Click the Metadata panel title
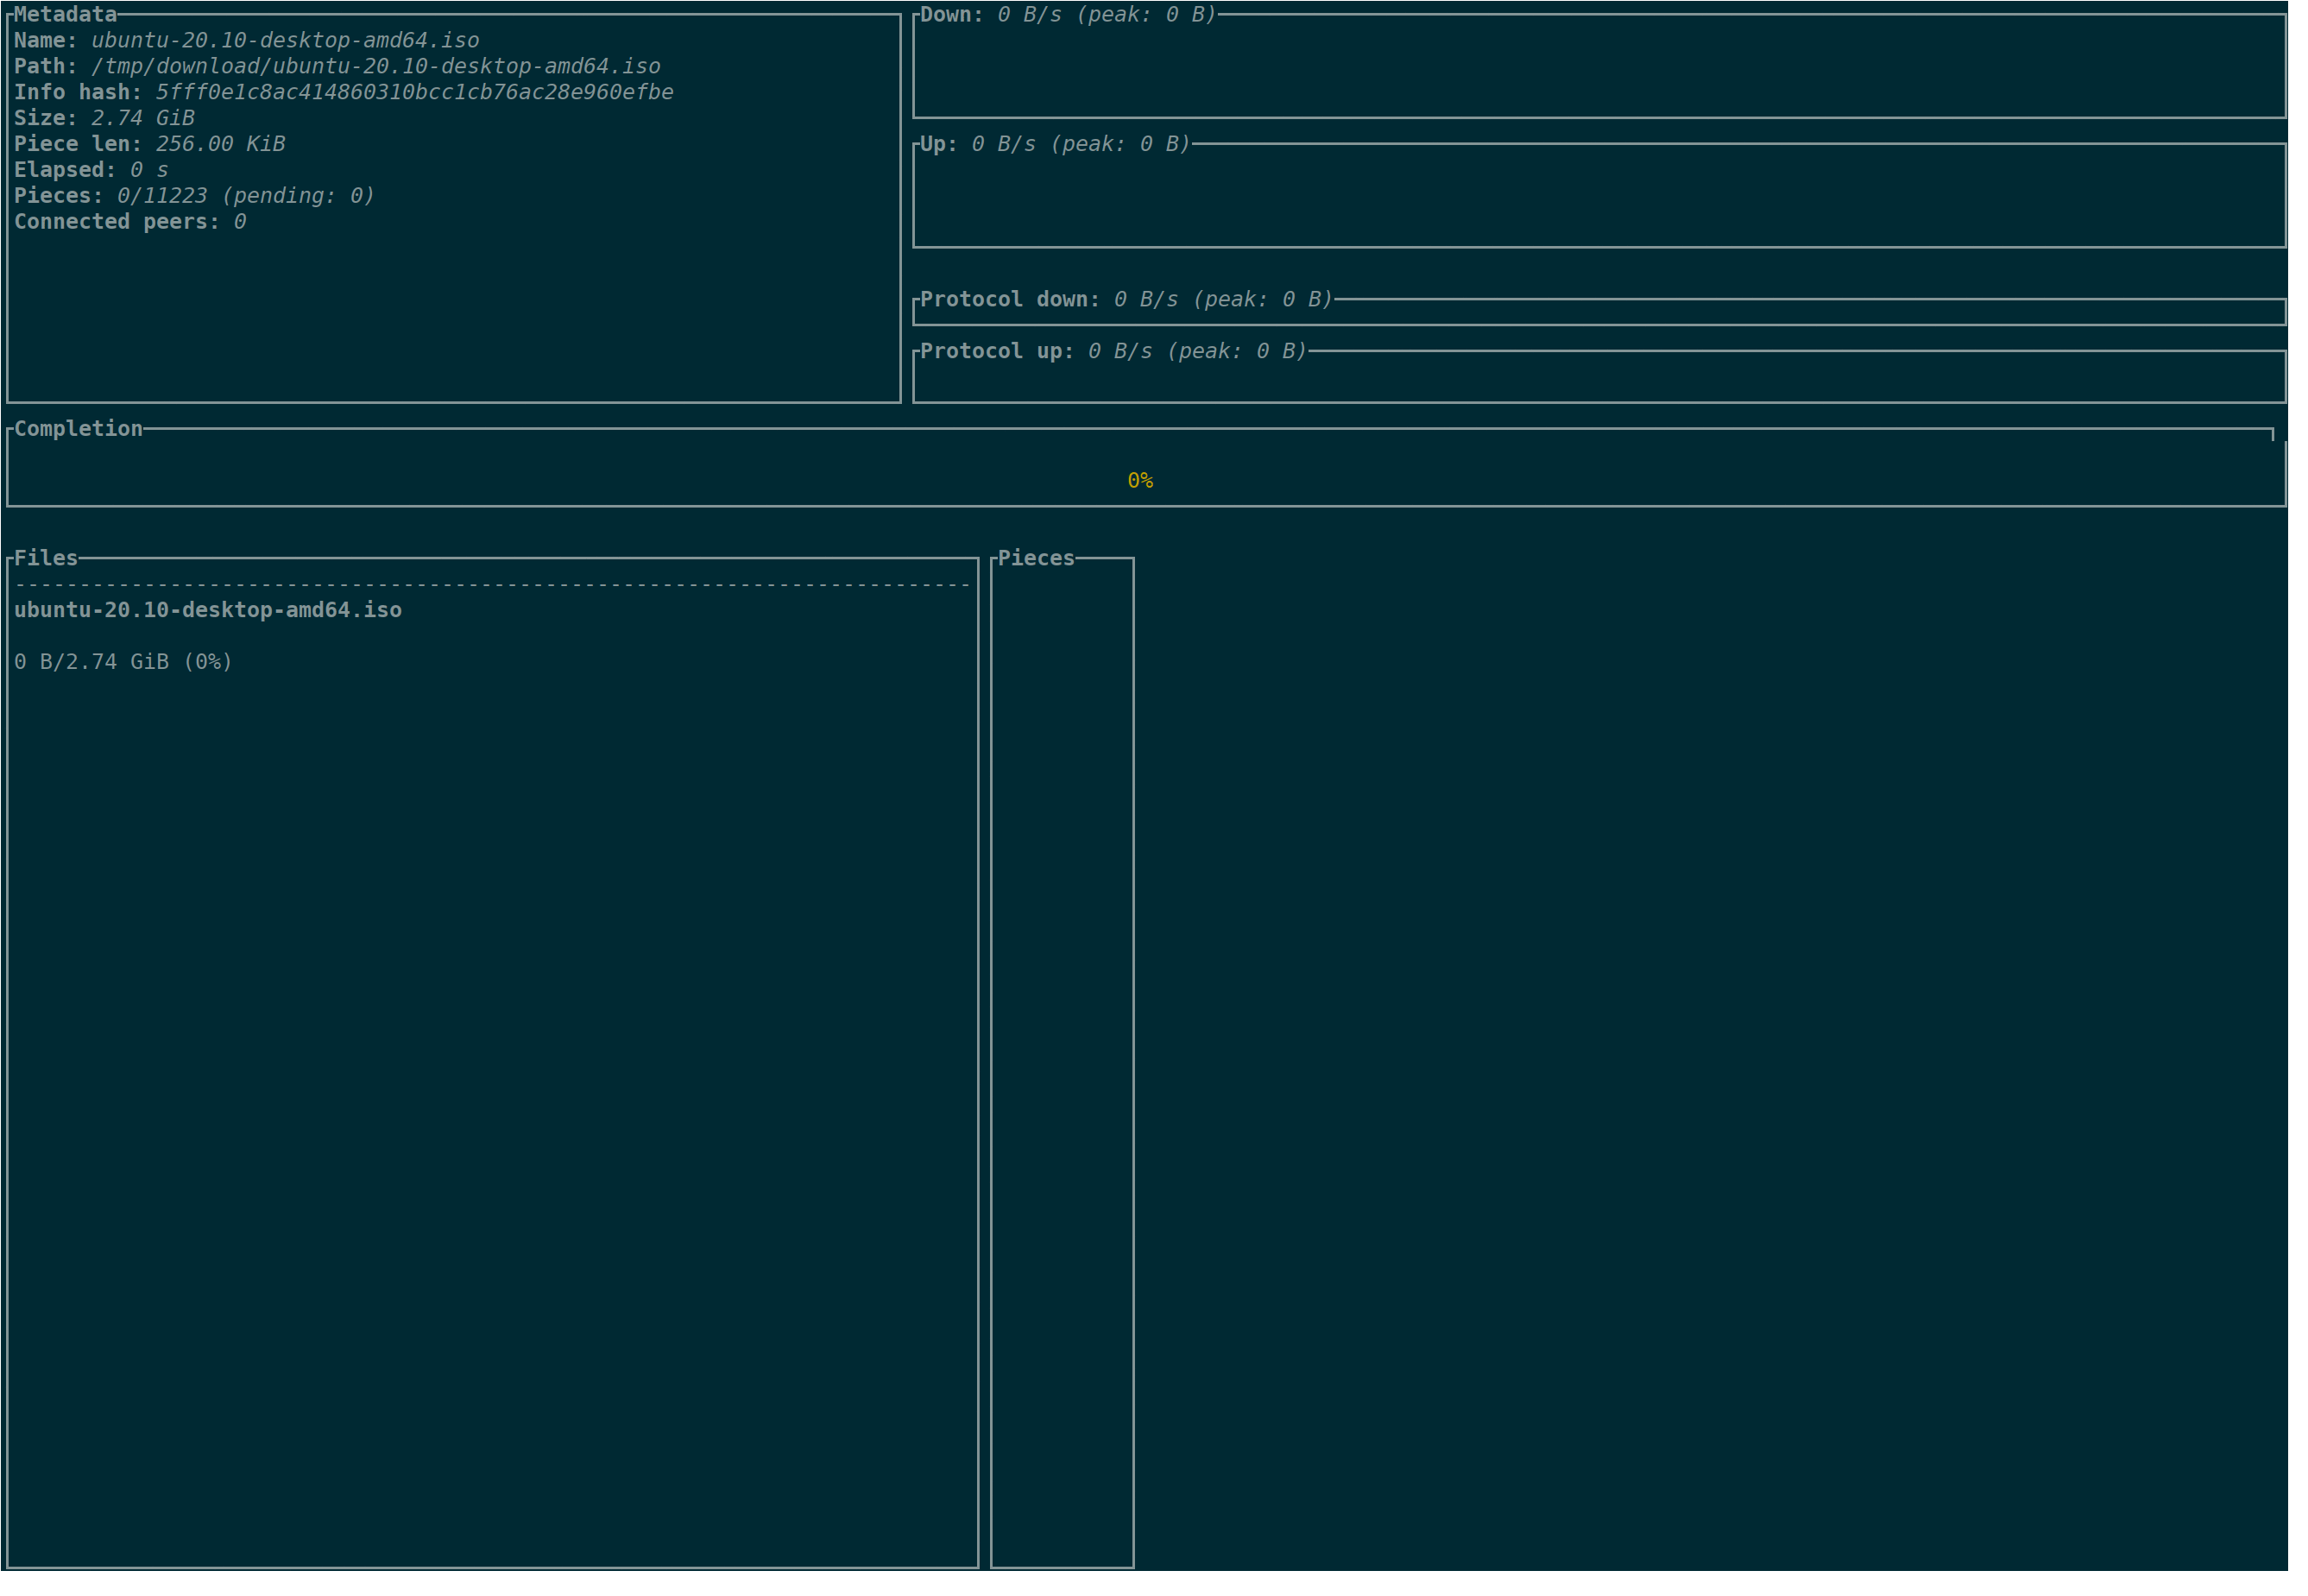This screenshot has height=1596, width=2308. pos(65,14)
